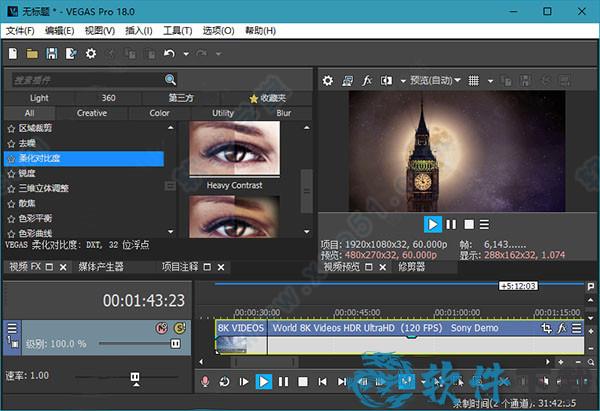Click the microphone record button in the transport bar
The width and height of the screenshot is (600, 411).
205,381
